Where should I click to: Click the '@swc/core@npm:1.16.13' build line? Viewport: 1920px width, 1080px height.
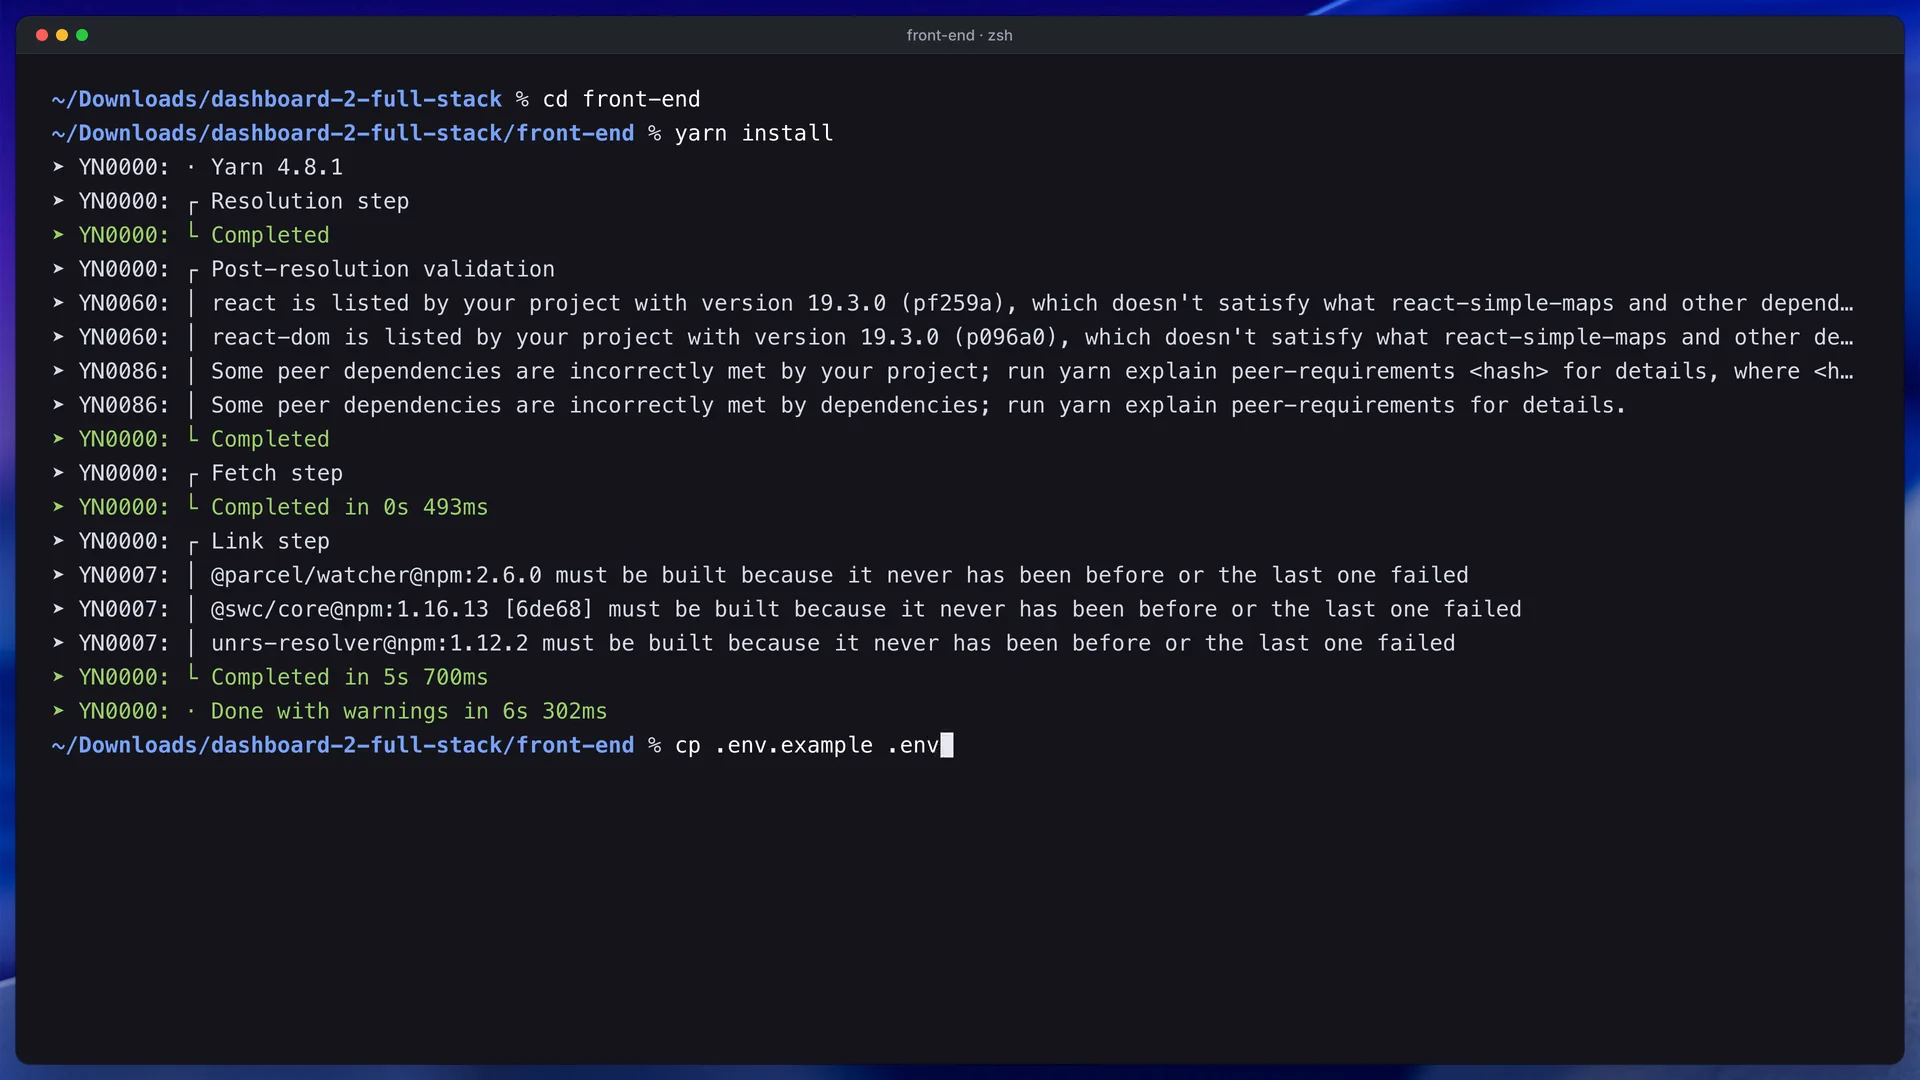(x=866, y=609)
